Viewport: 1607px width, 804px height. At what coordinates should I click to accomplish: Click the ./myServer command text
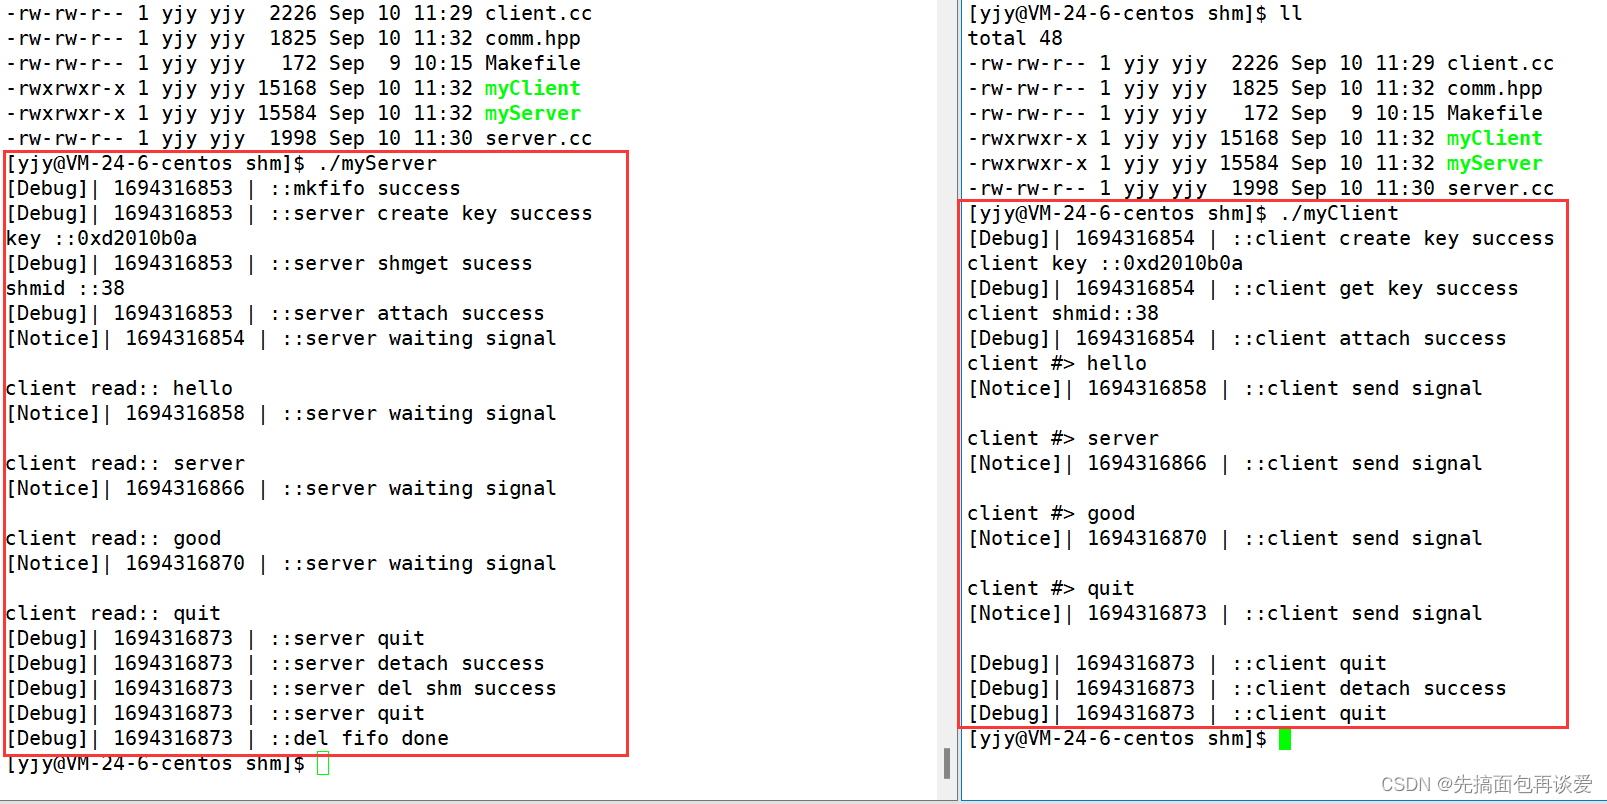click(377, 164)
